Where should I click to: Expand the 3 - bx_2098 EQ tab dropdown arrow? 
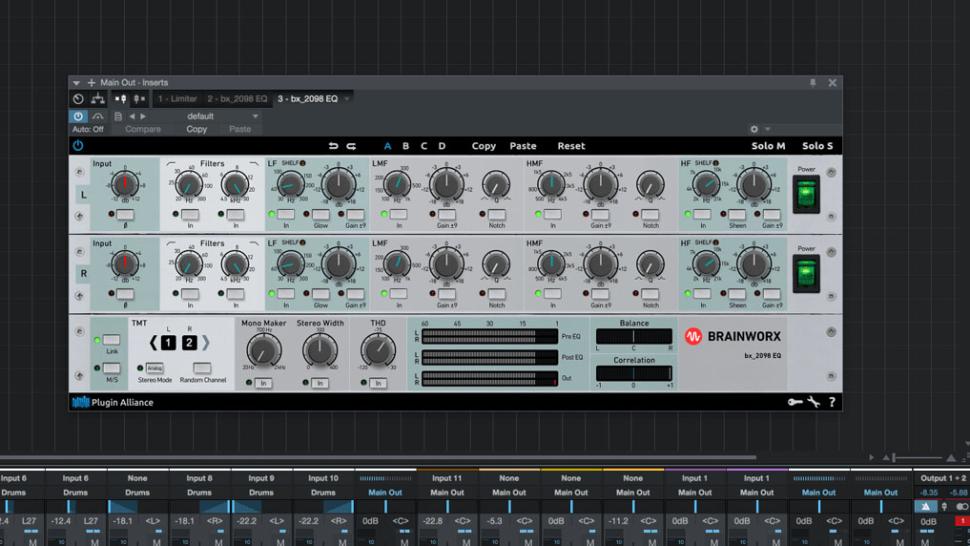click(x=347, y=99)
